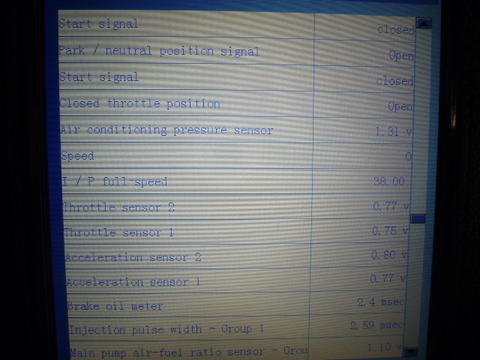Viewport: 480px width, 360px height.
Task: Select the Throttle sensor 2 row
Action: (236, 207)
